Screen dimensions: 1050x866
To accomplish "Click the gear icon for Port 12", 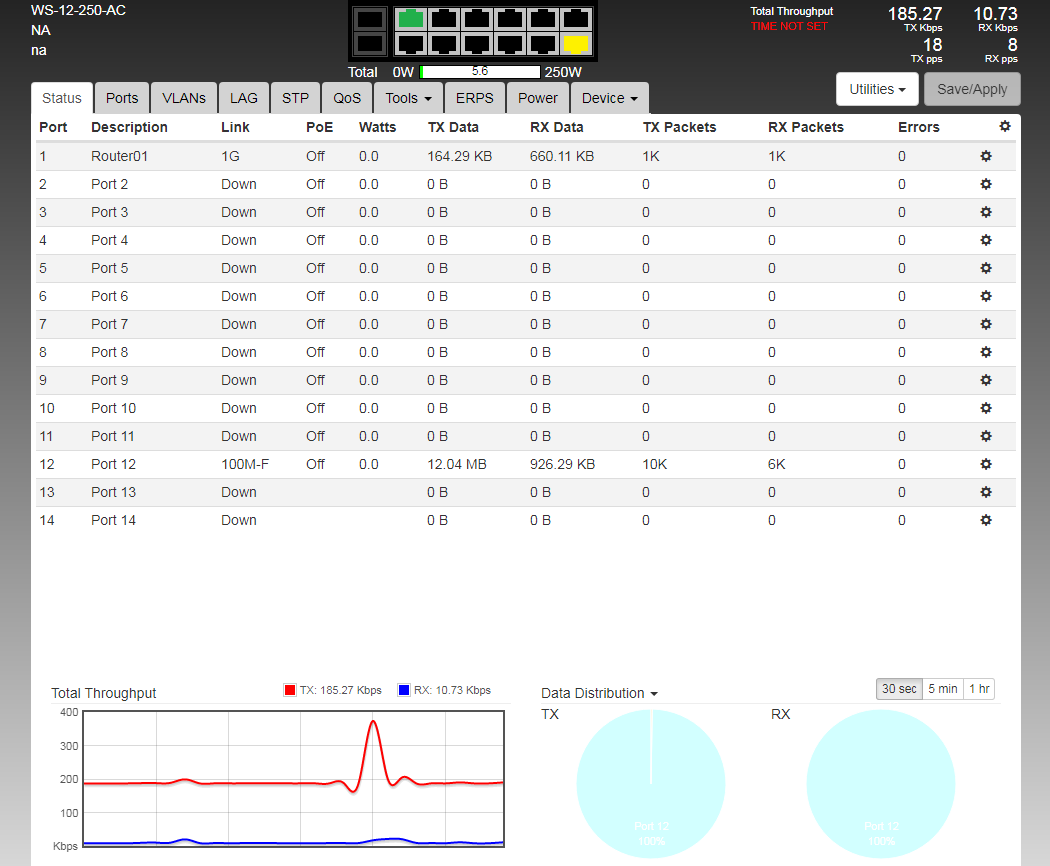I will pos(985,464).
